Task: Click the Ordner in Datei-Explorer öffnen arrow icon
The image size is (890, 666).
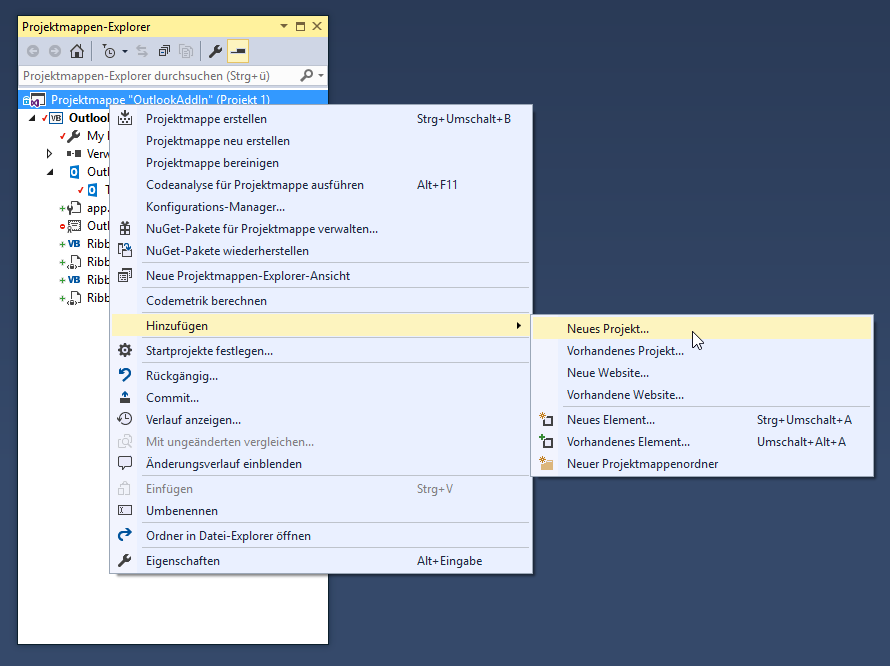Action: pyautogui.click(x=125, y=535)
